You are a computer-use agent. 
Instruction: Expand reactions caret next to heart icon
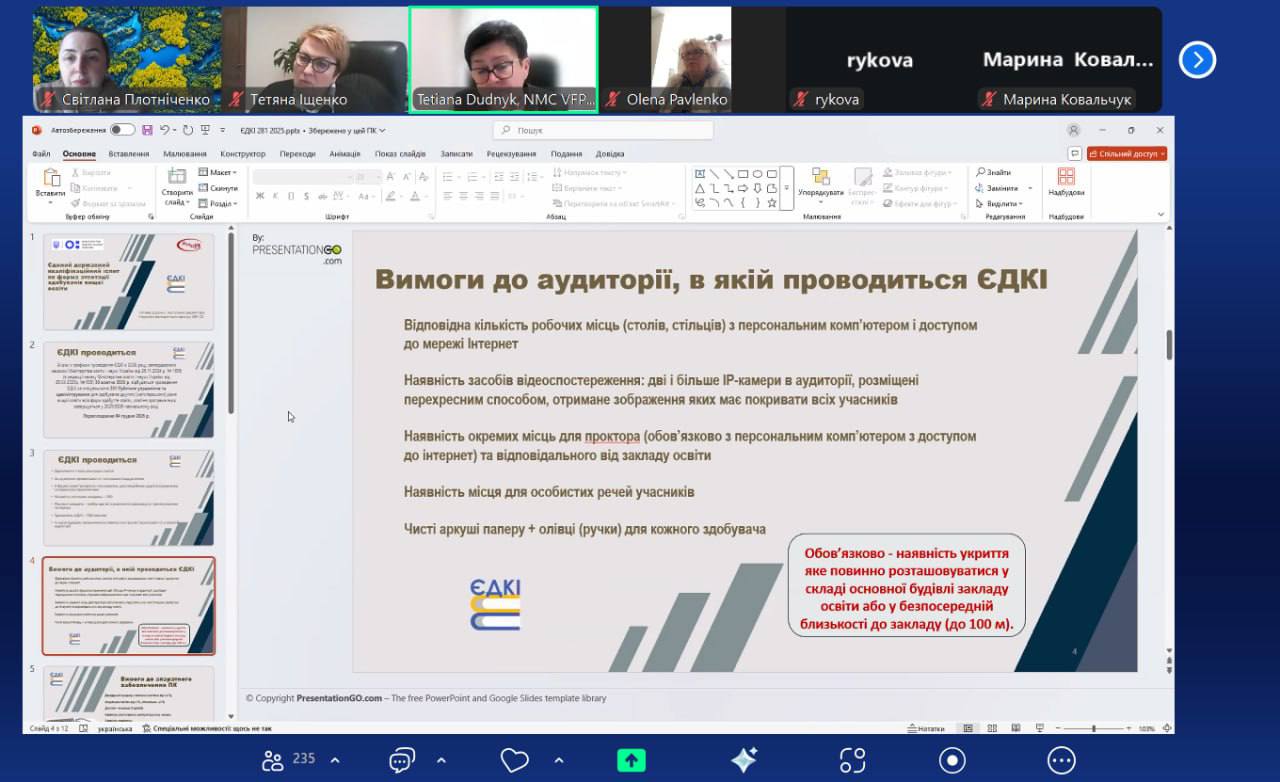click(x=559, y=760)
